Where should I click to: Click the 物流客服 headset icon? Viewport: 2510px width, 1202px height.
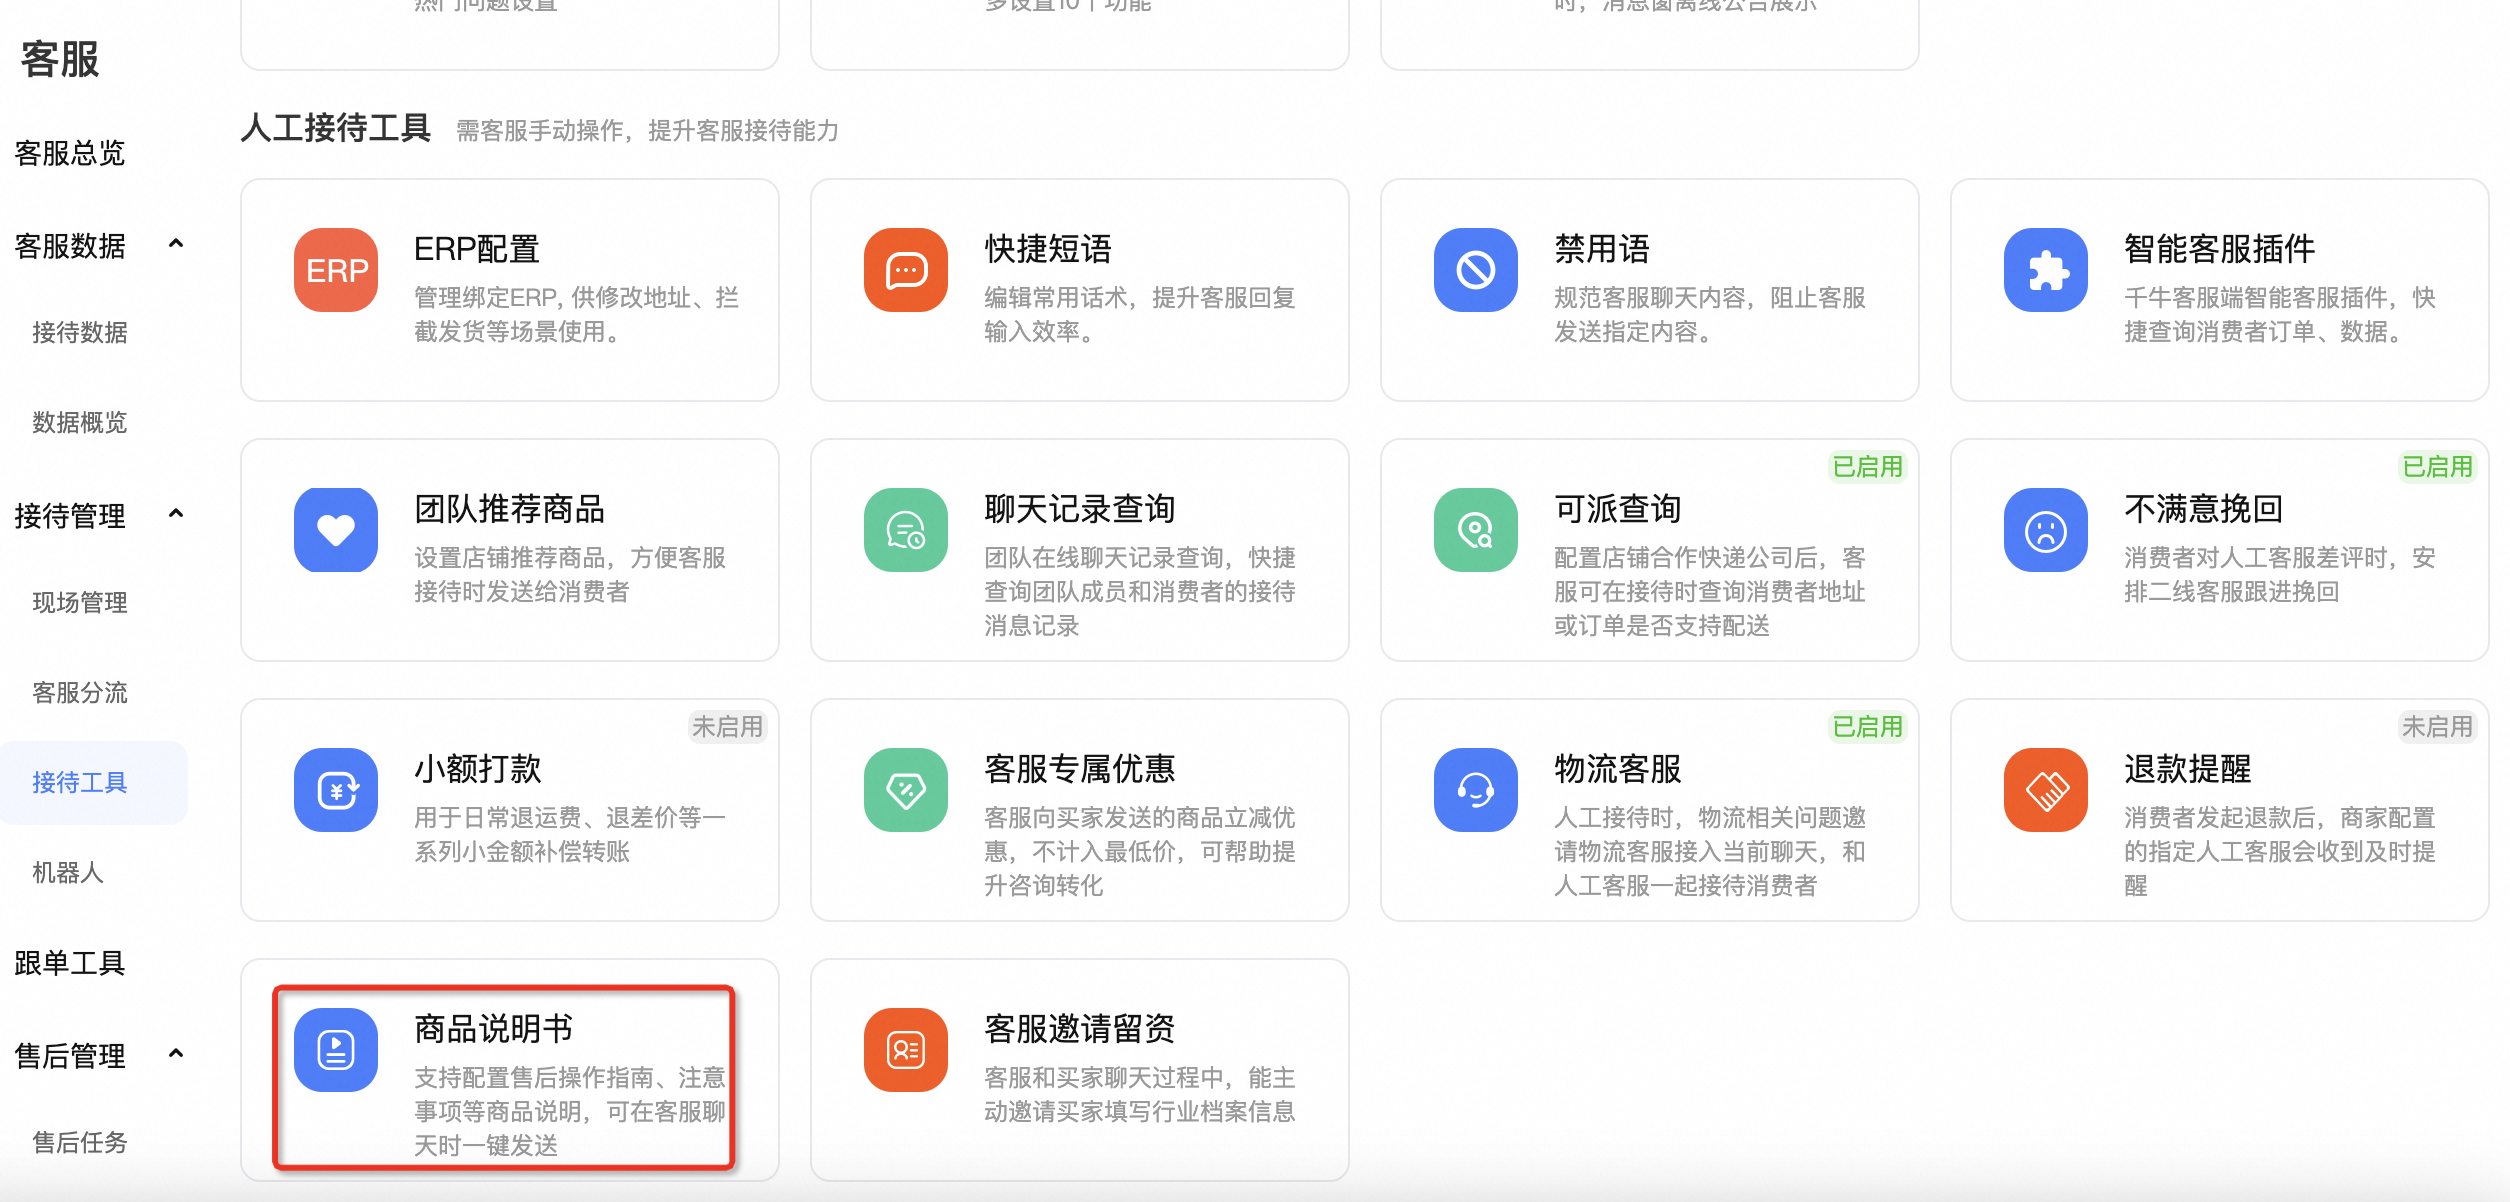tap(1476, 790)
